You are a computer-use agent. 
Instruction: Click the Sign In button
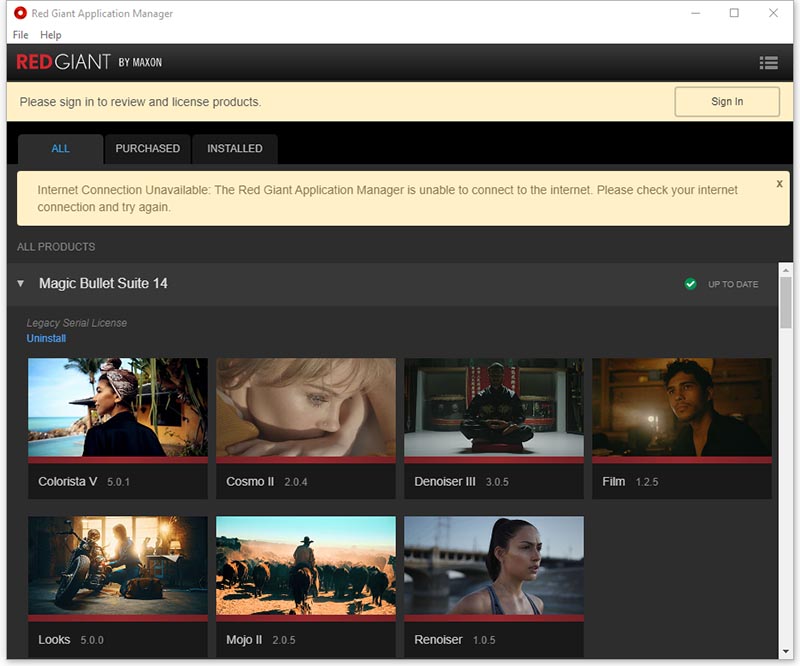(727, 102)
